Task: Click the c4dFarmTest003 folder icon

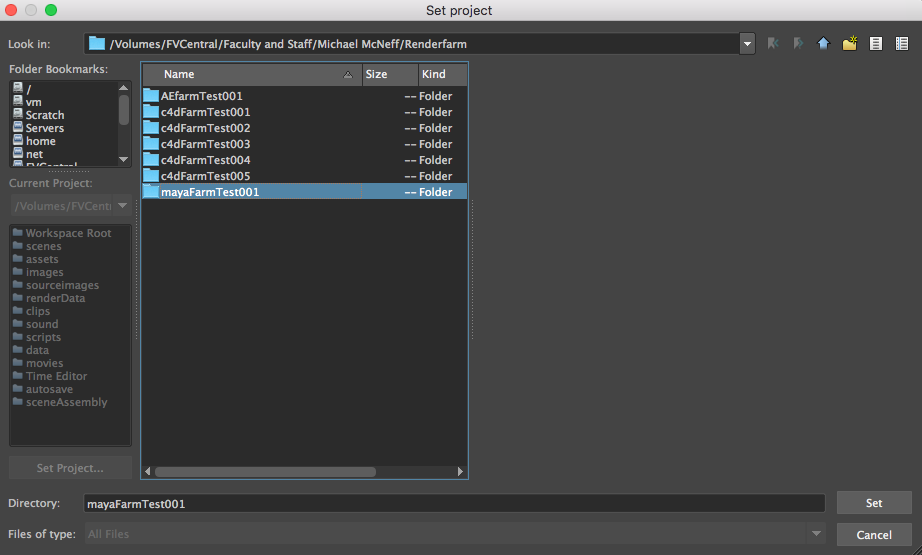Action: [151, 143]
